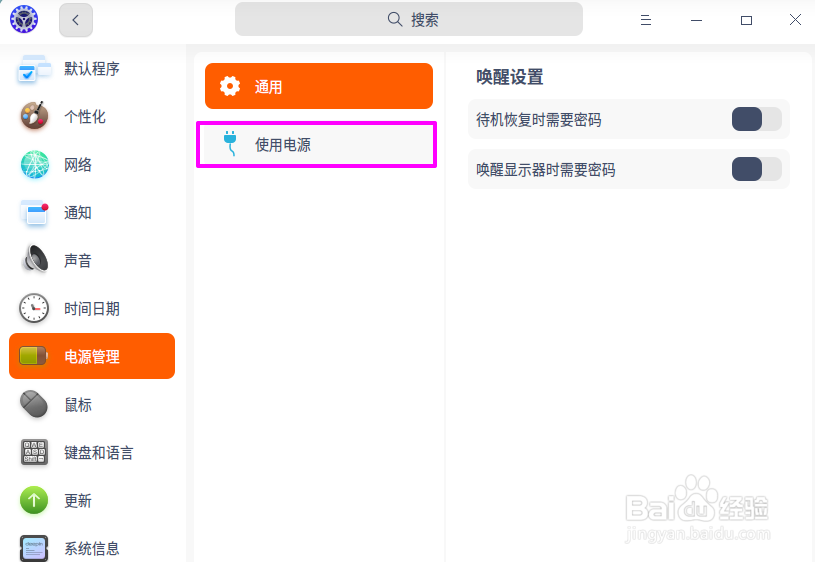
Task: Toggle 唤醒显示器时需要密码 switch
Action: tap(756, 169)
